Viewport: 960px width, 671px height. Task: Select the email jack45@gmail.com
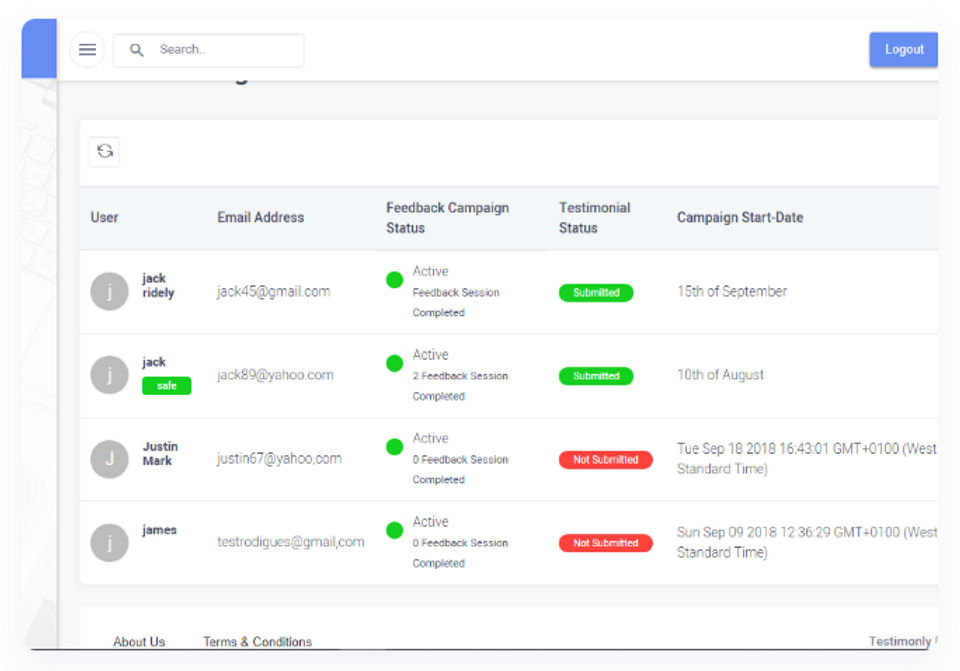coord(274,291)
